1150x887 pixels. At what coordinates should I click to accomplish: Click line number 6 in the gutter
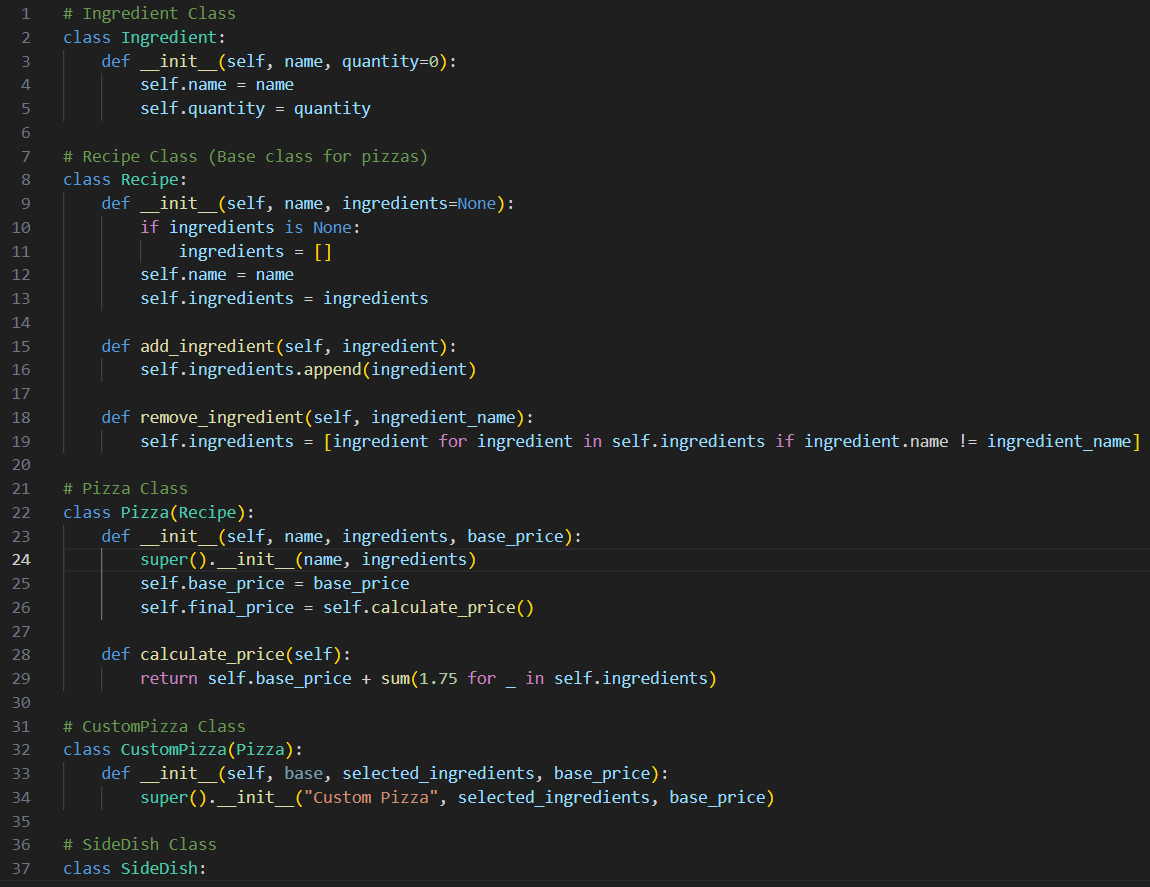tap(26, 133)
